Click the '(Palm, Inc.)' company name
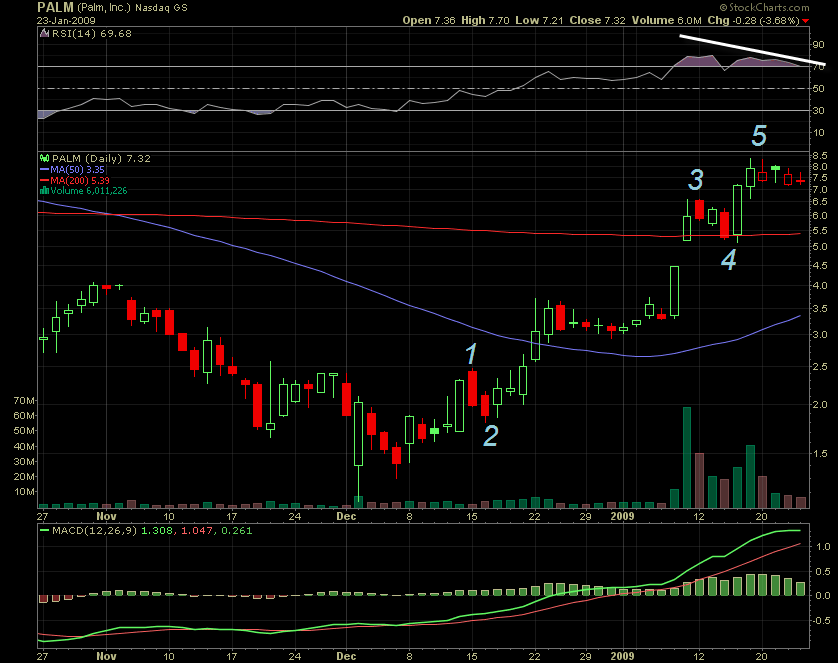Screen dimensions: 838x663 (104, 8)
